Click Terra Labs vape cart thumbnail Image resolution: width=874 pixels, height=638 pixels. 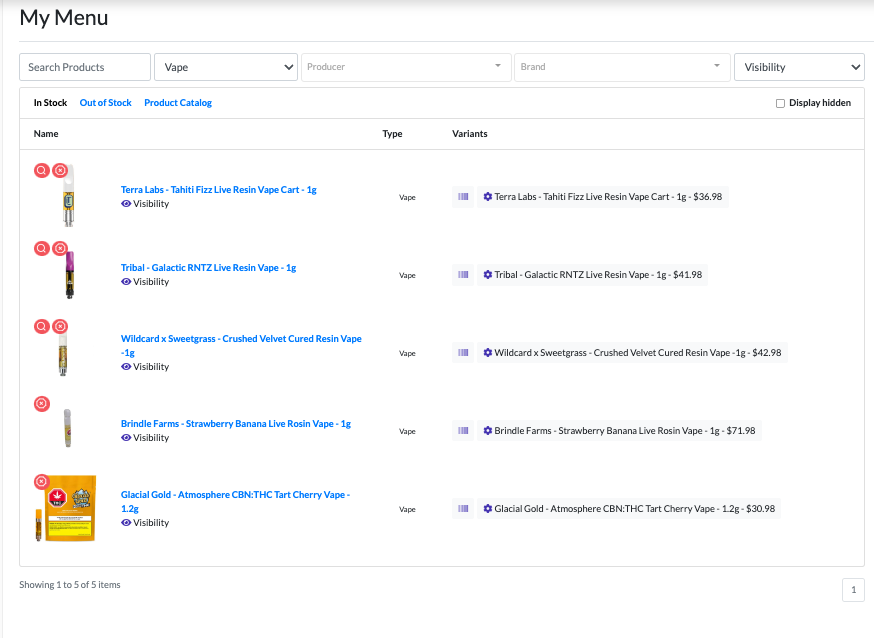tap(69, 196)
